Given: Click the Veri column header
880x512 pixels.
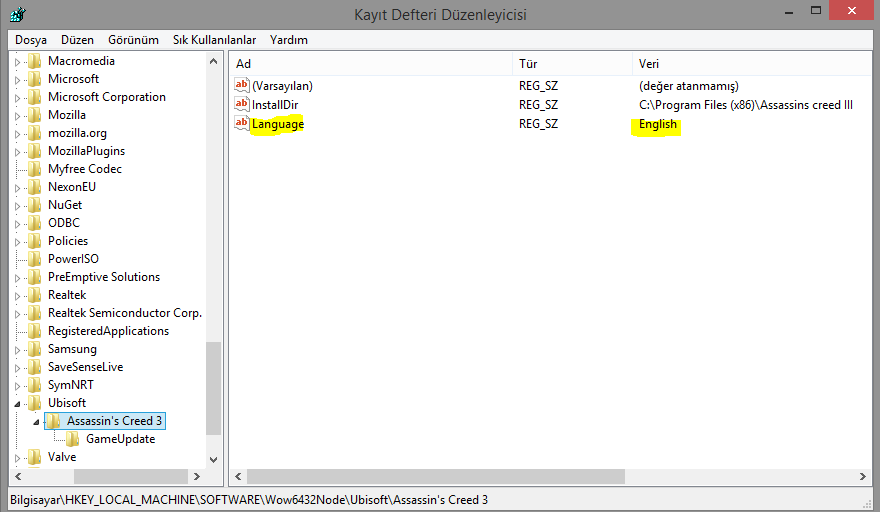Looking at the screenshot, I should 750,64.
